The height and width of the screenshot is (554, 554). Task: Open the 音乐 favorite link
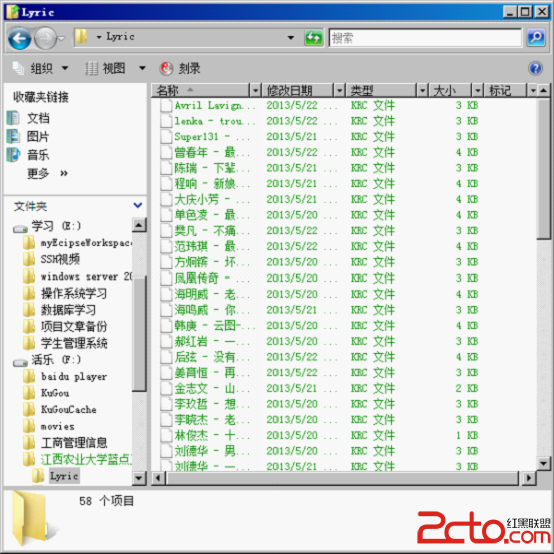click(28, 155)
